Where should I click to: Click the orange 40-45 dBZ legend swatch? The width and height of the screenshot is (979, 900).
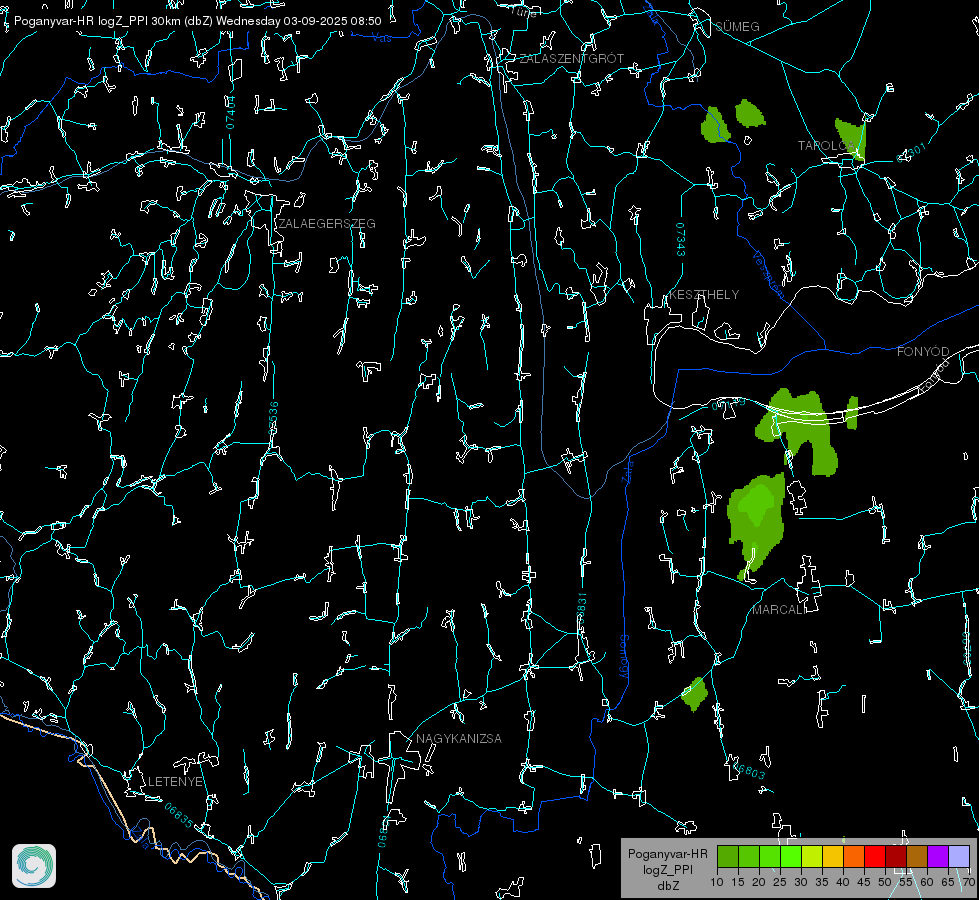(x=854, y=856)
